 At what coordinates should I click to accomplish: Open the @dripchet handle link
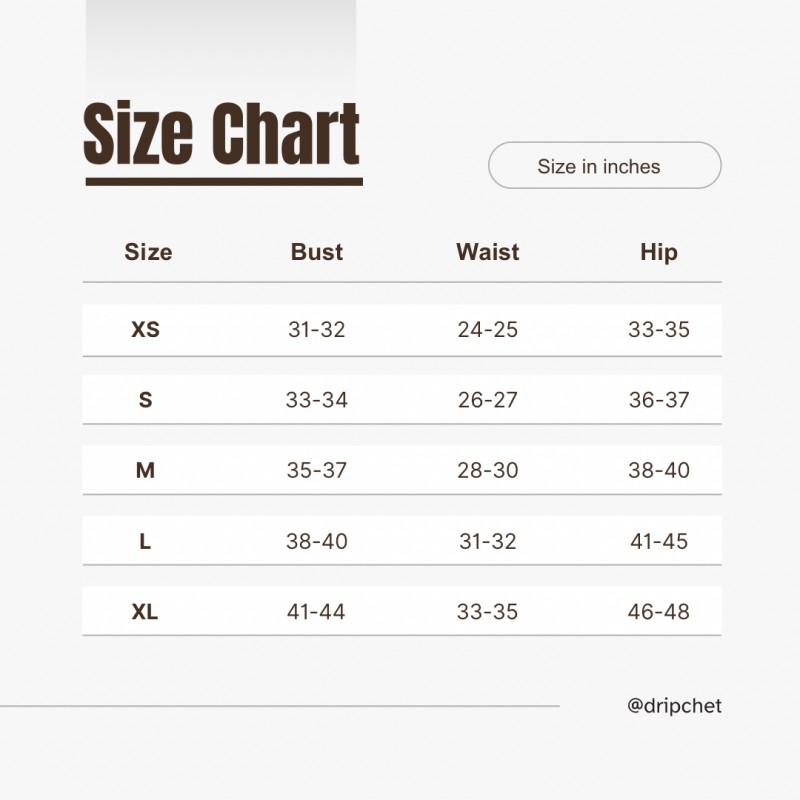point(674,706)
